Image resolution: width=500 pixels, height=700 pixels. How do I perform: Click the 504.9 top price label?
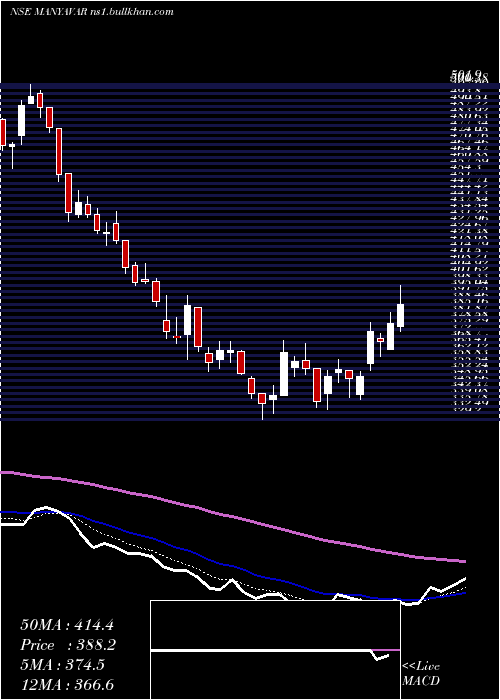click(x=465, y=75)
